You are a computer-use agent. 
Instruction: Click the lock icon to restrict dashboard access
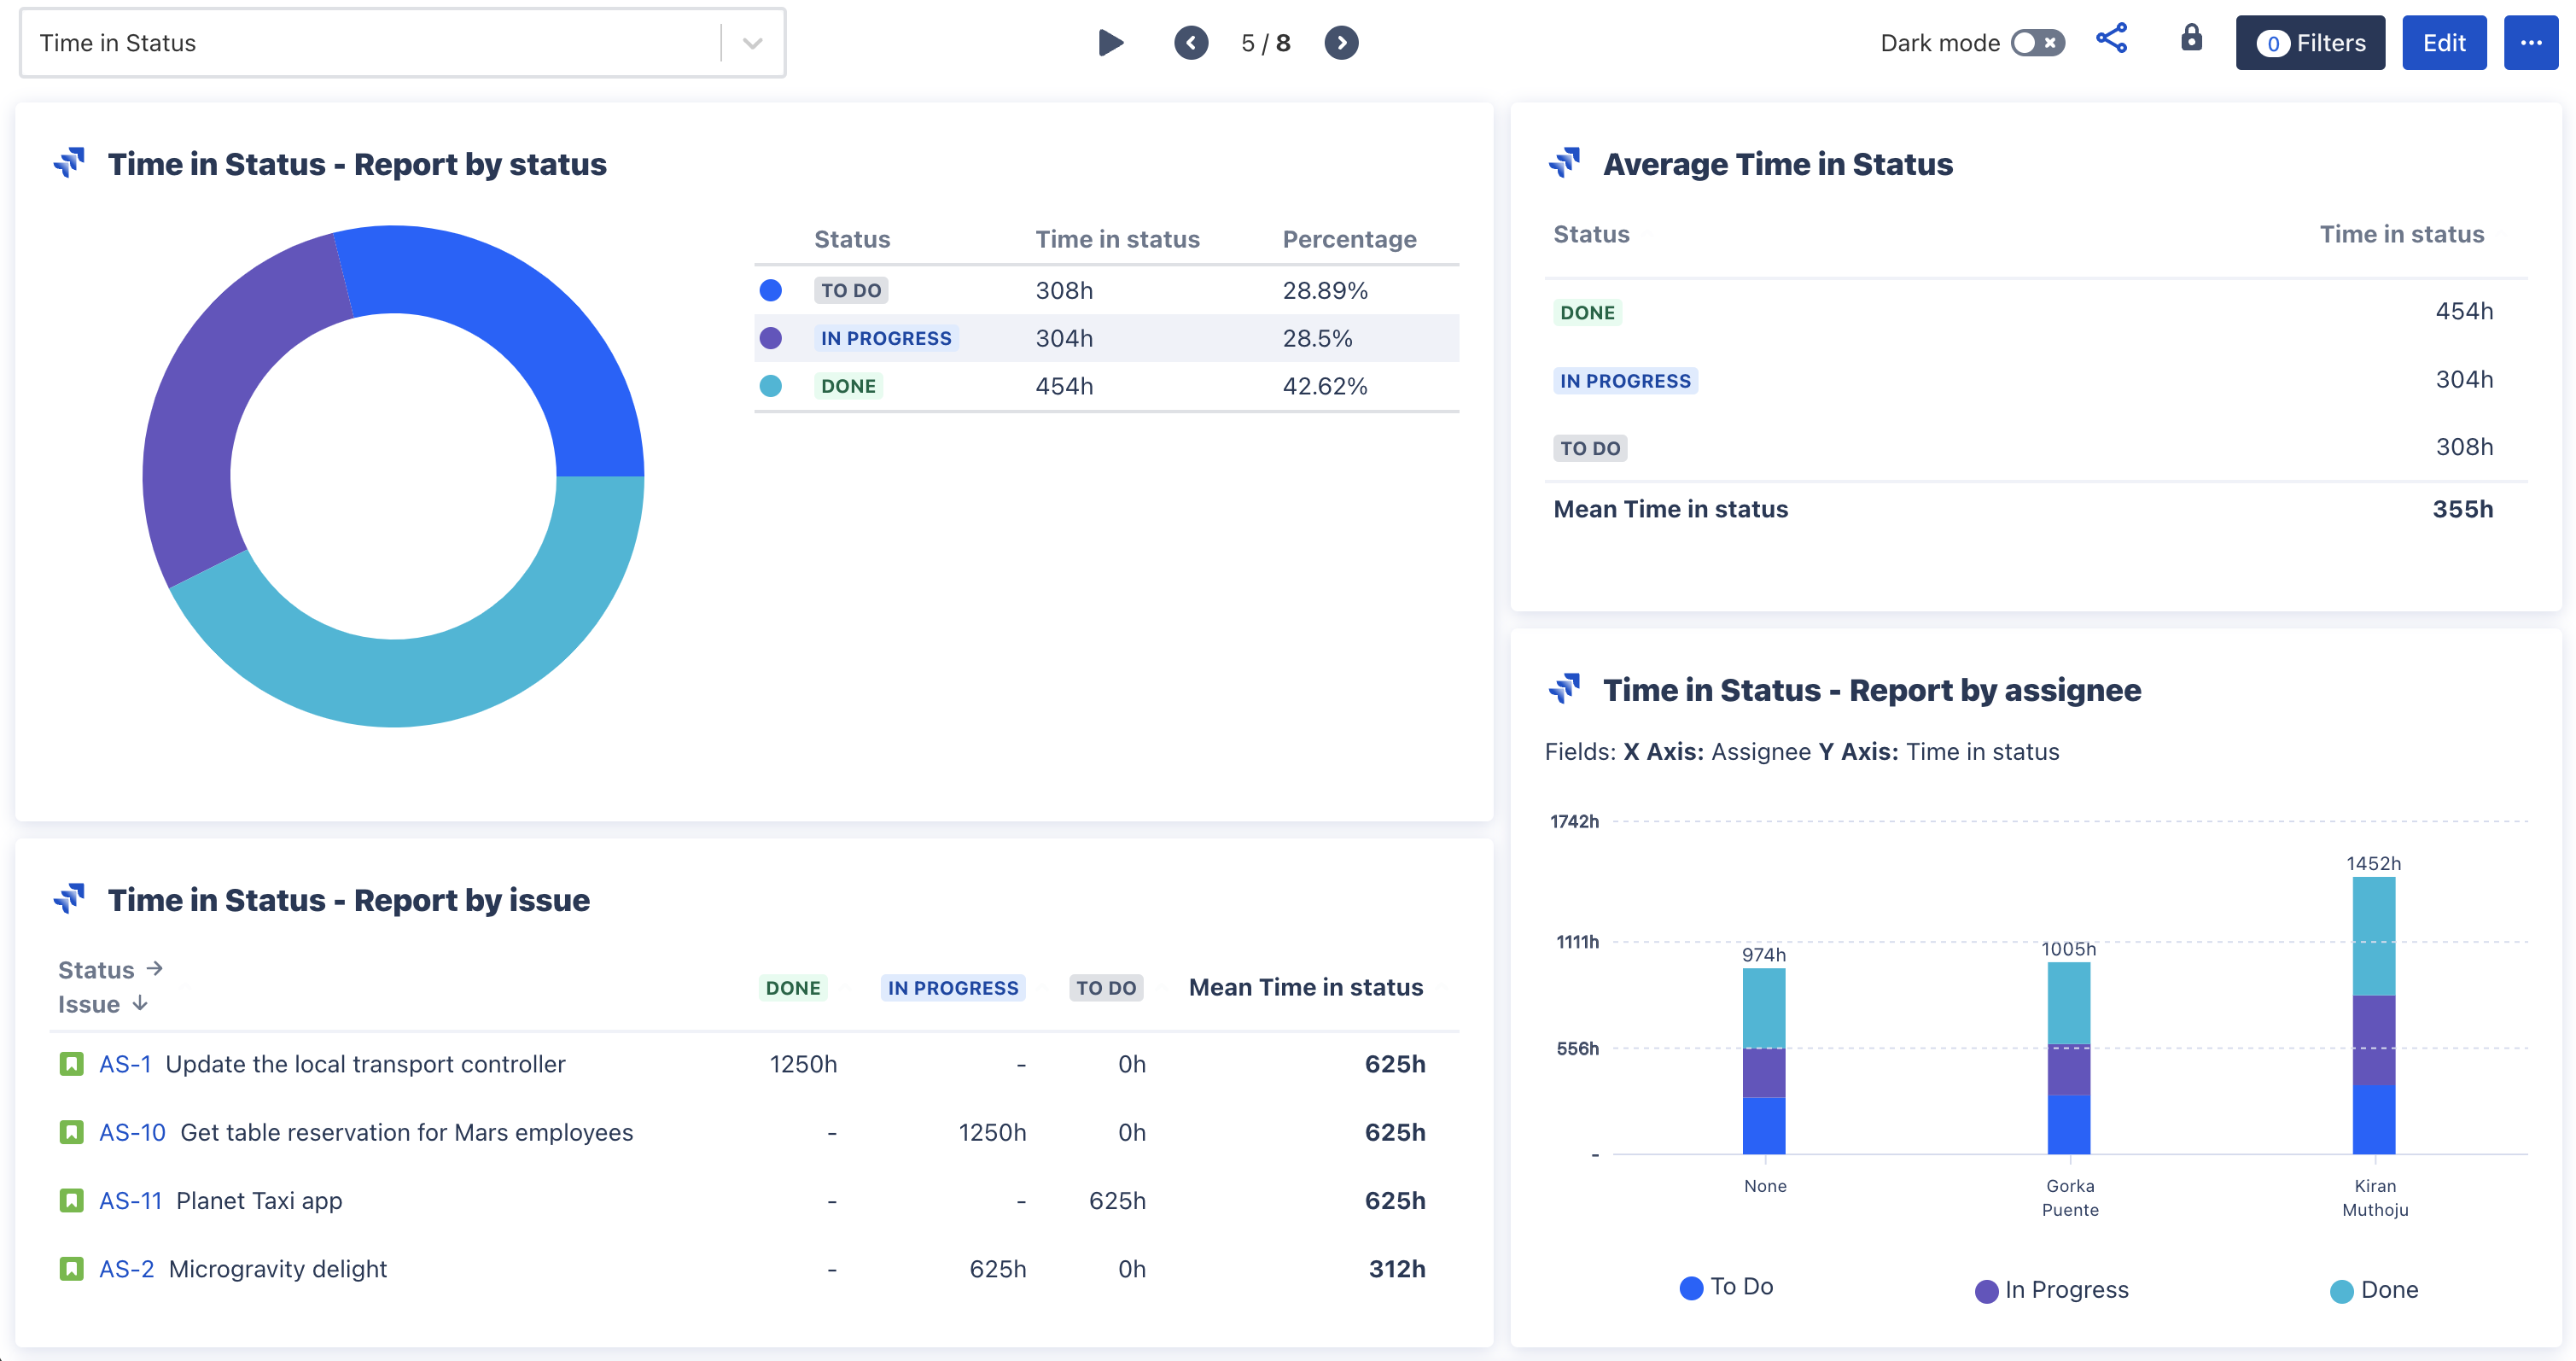coord(2190,40)
